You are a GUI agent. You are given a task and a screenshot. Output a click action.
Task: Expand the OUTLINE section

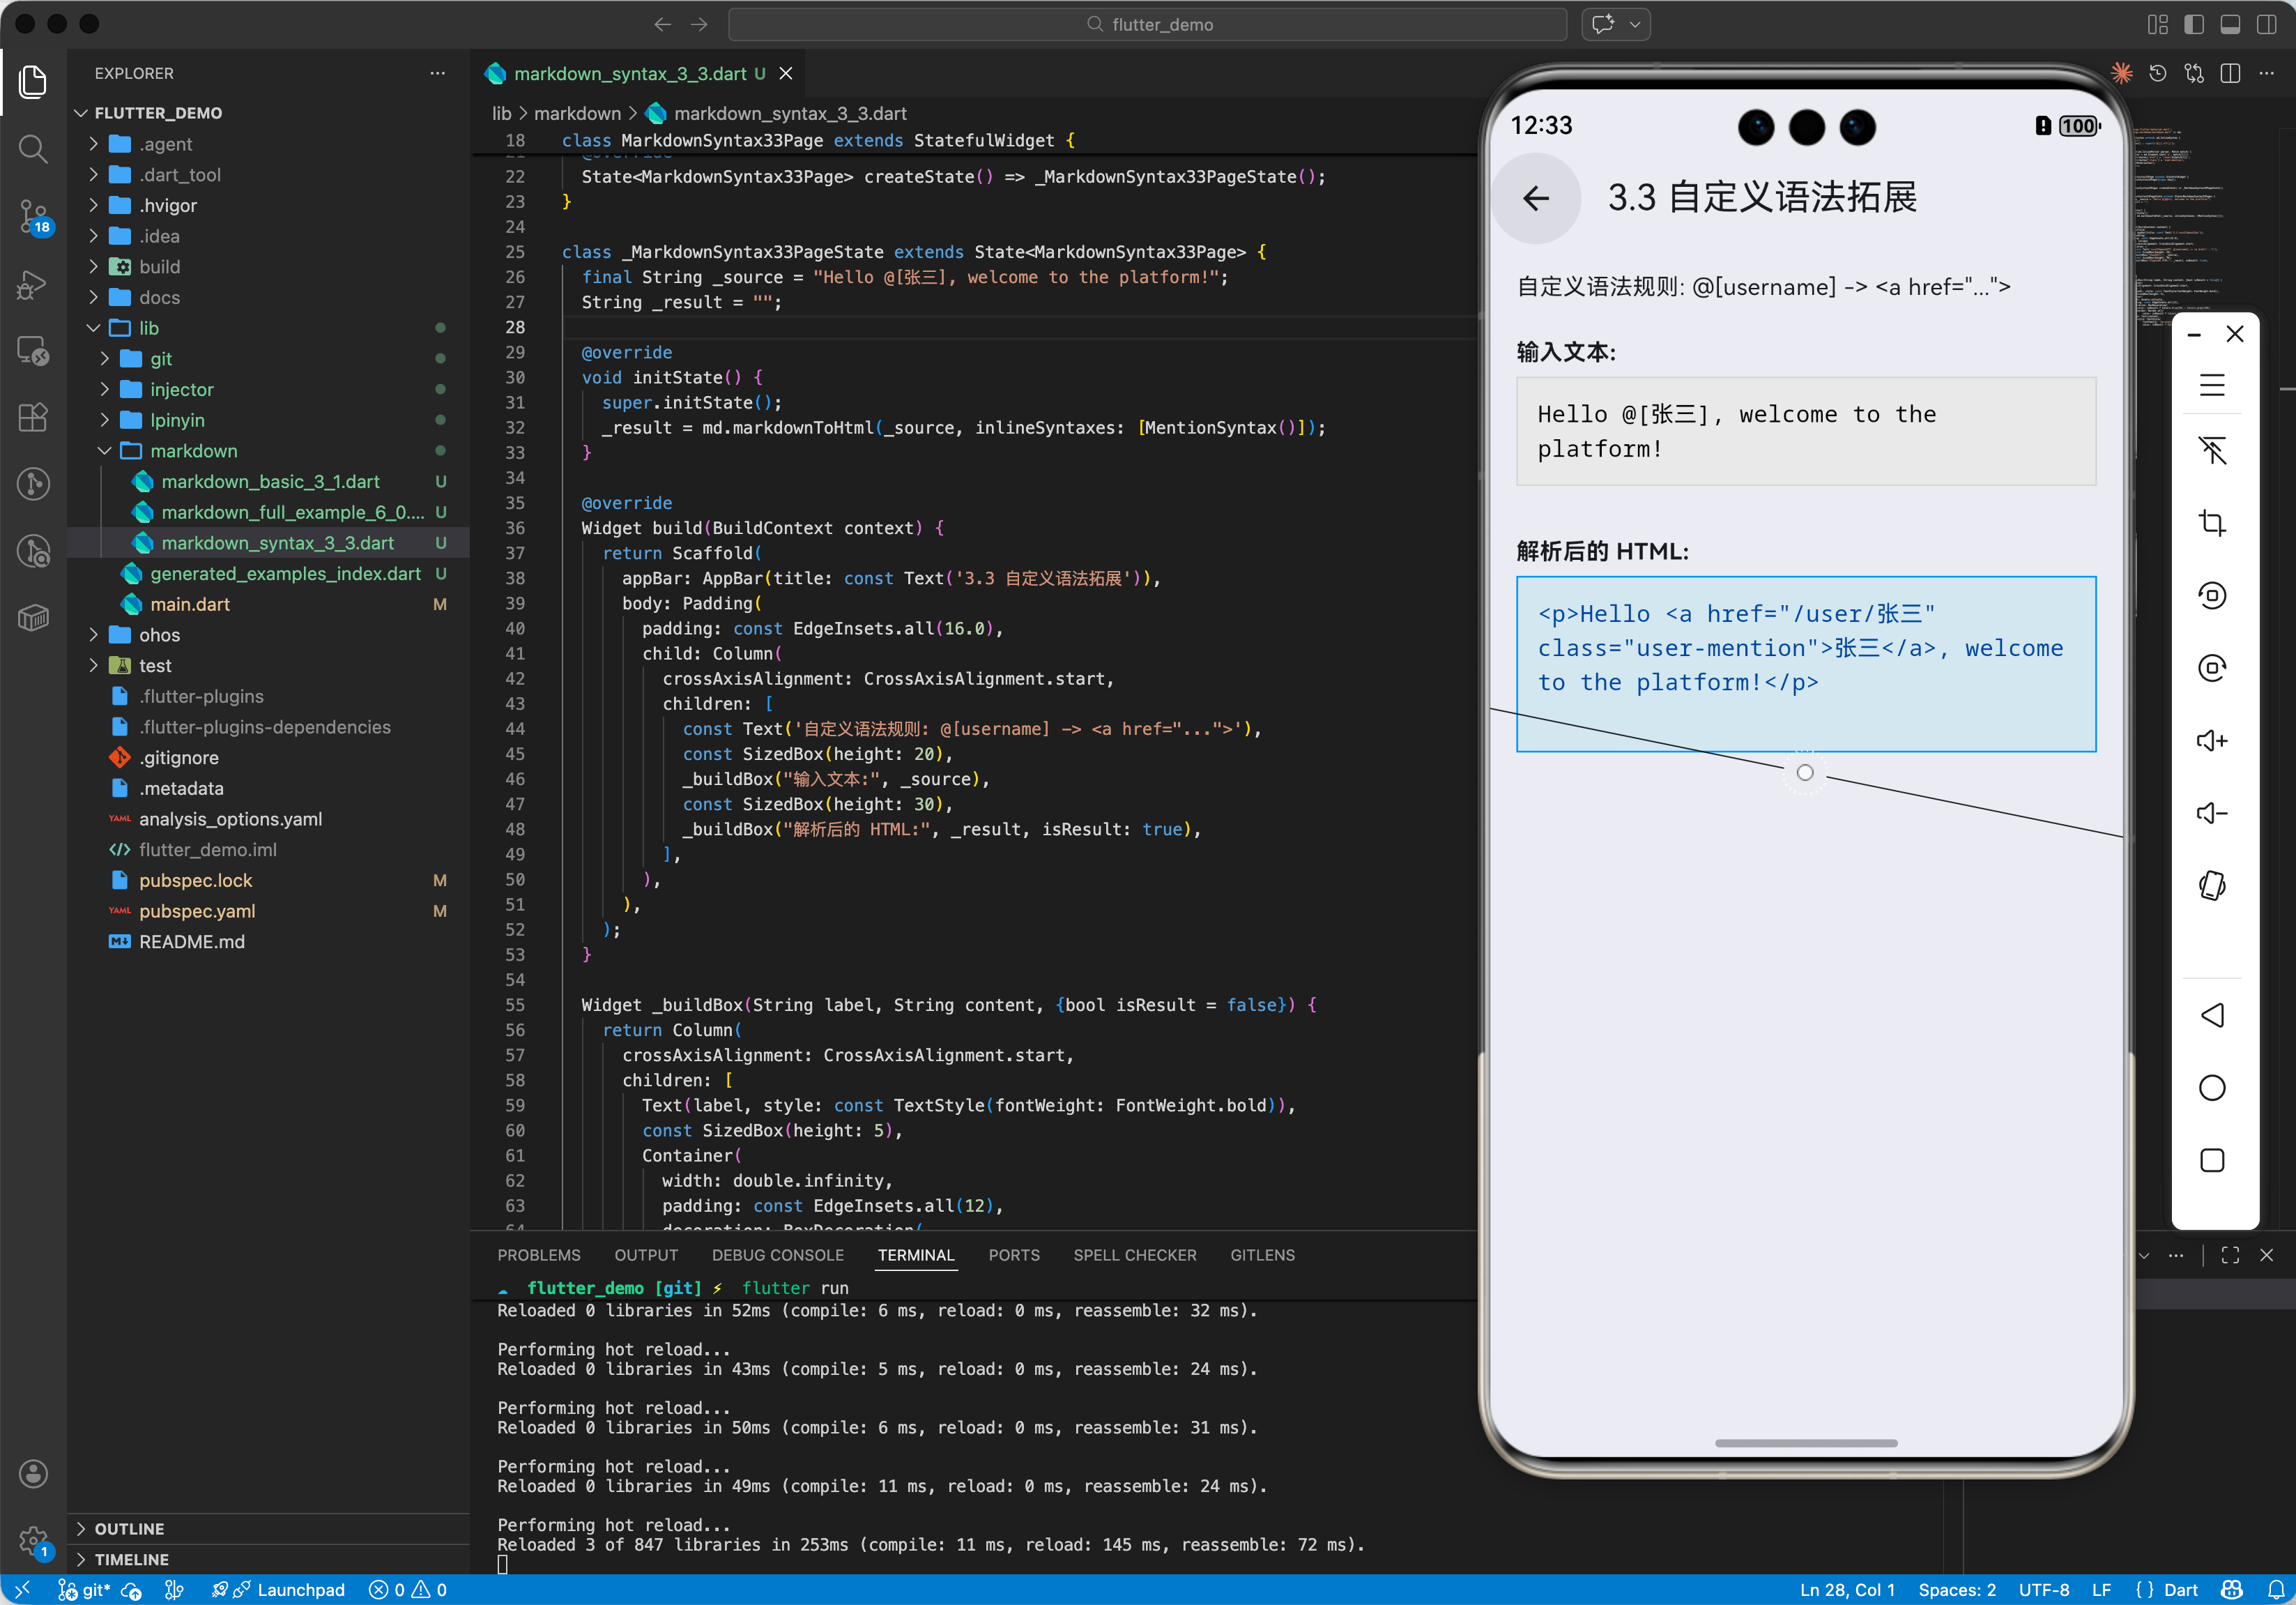click(129, 1528)
